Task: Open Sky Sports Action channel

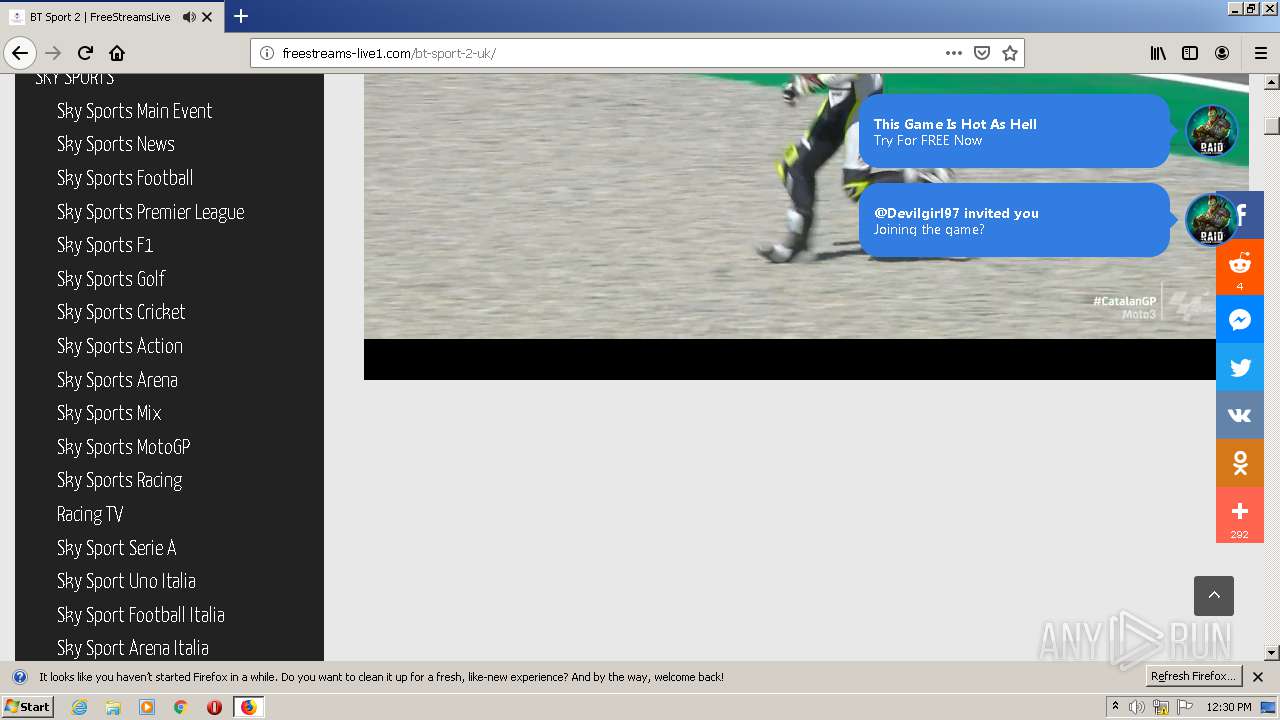Action: (120, 346)
